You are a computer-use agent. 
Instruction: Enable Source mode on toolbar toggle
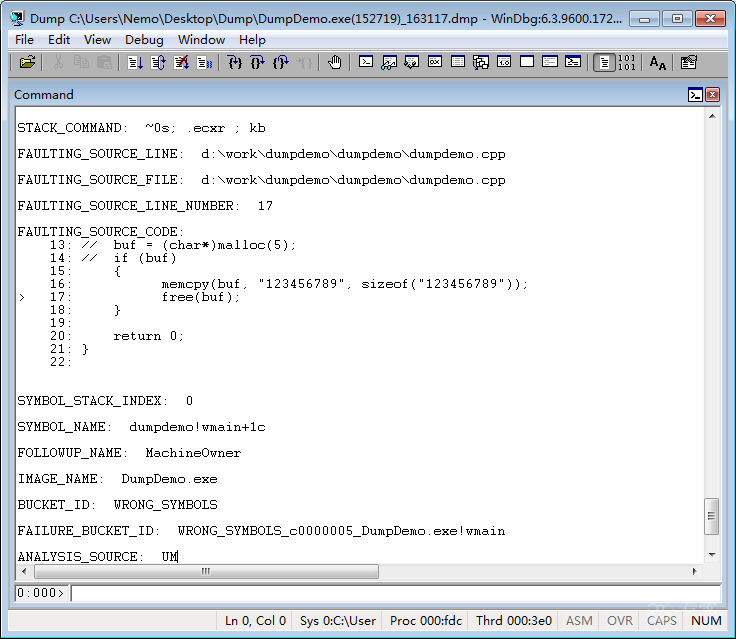pos(604,62)
